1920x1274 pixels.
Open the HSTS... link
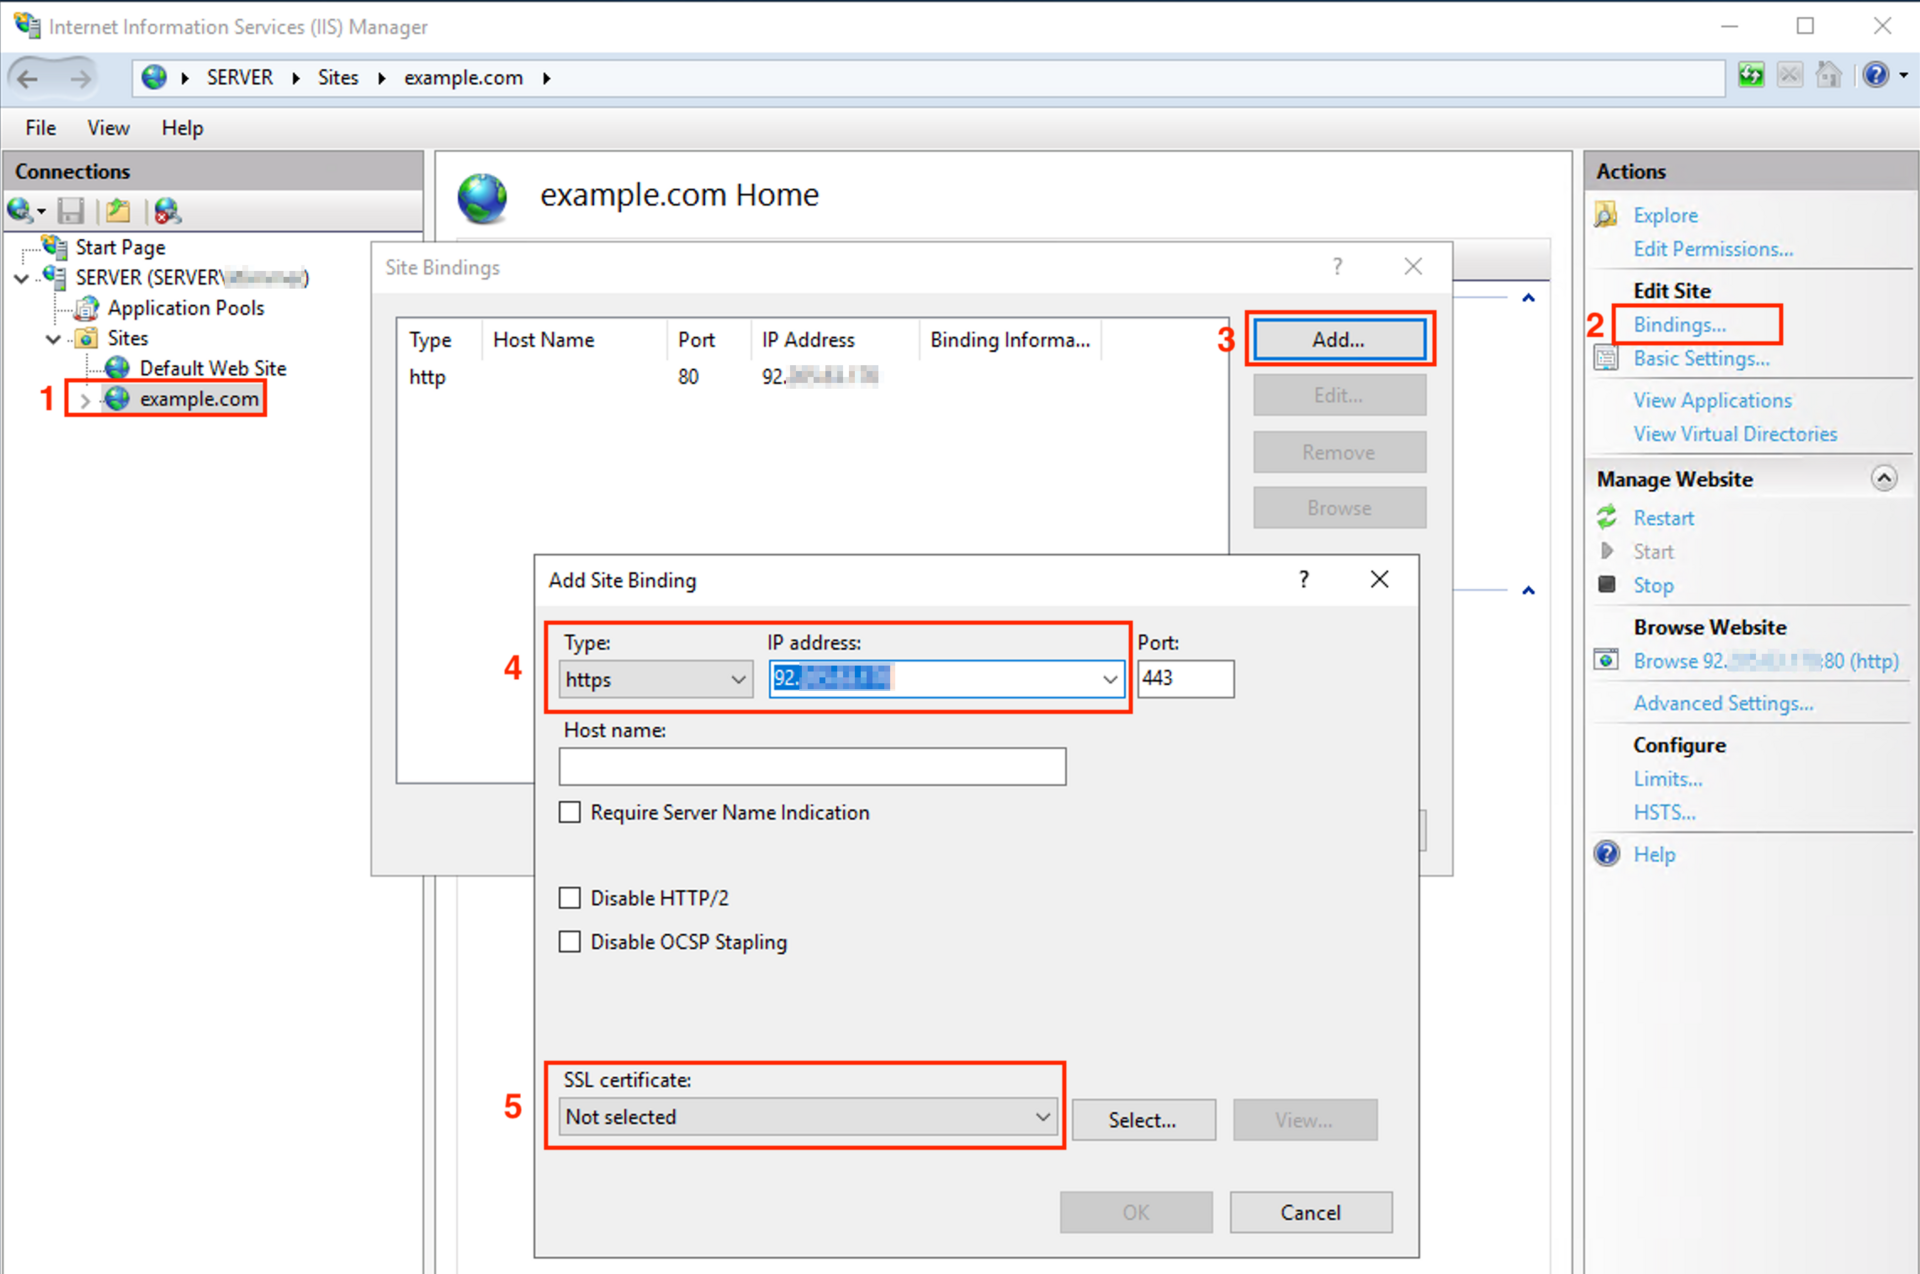click(x=1664, y=812)
